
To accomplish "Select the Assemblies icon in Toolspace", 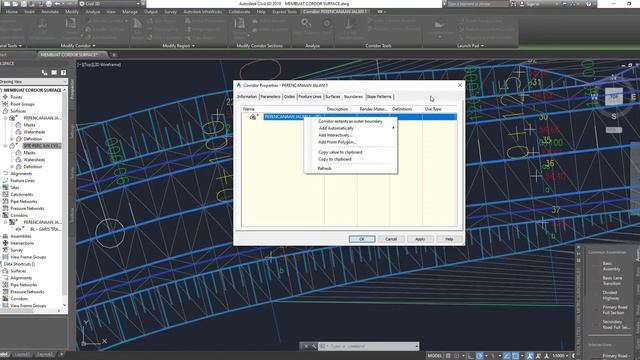I will [5, 236].
